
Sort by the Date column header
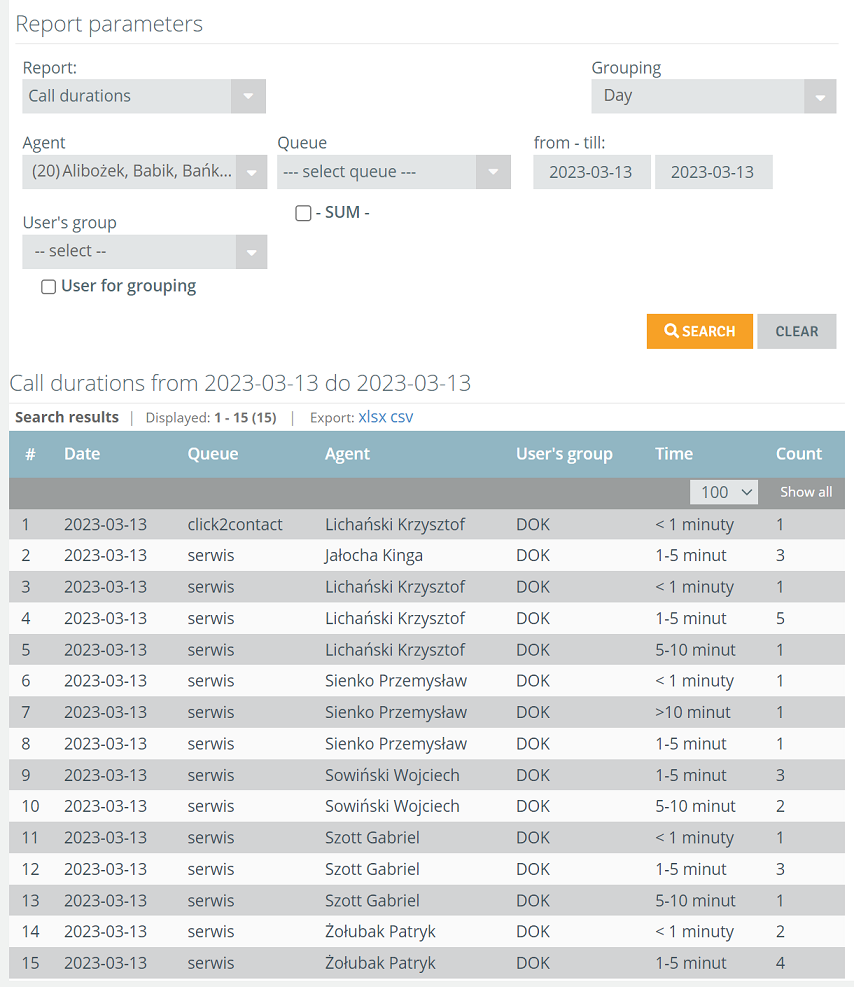click(x=82, y=454)
